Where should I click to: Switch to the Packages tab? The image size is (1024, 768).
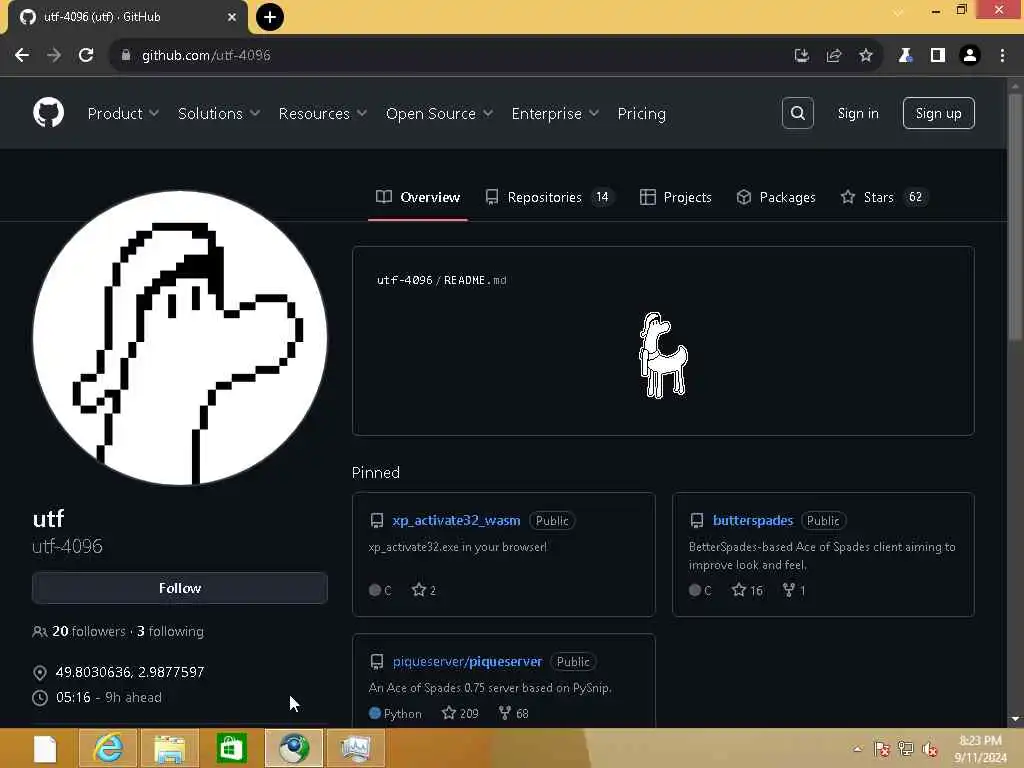776,197
